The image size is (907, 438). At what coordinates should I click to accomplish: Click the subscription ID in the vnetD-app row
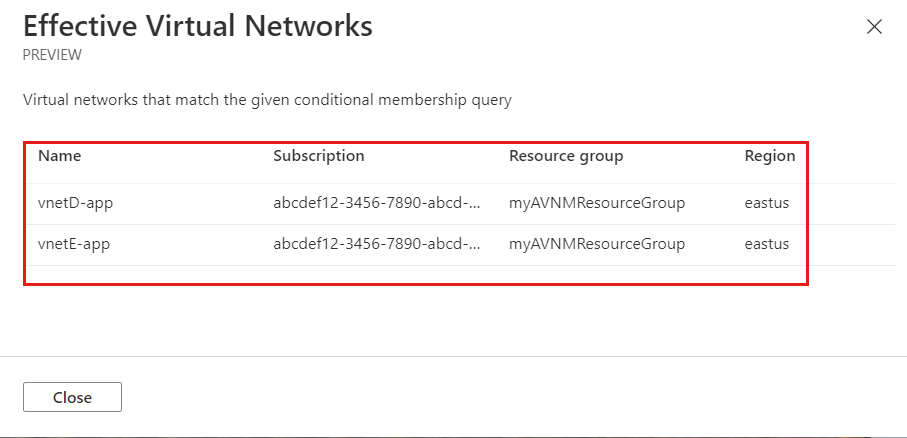point(377,203)
